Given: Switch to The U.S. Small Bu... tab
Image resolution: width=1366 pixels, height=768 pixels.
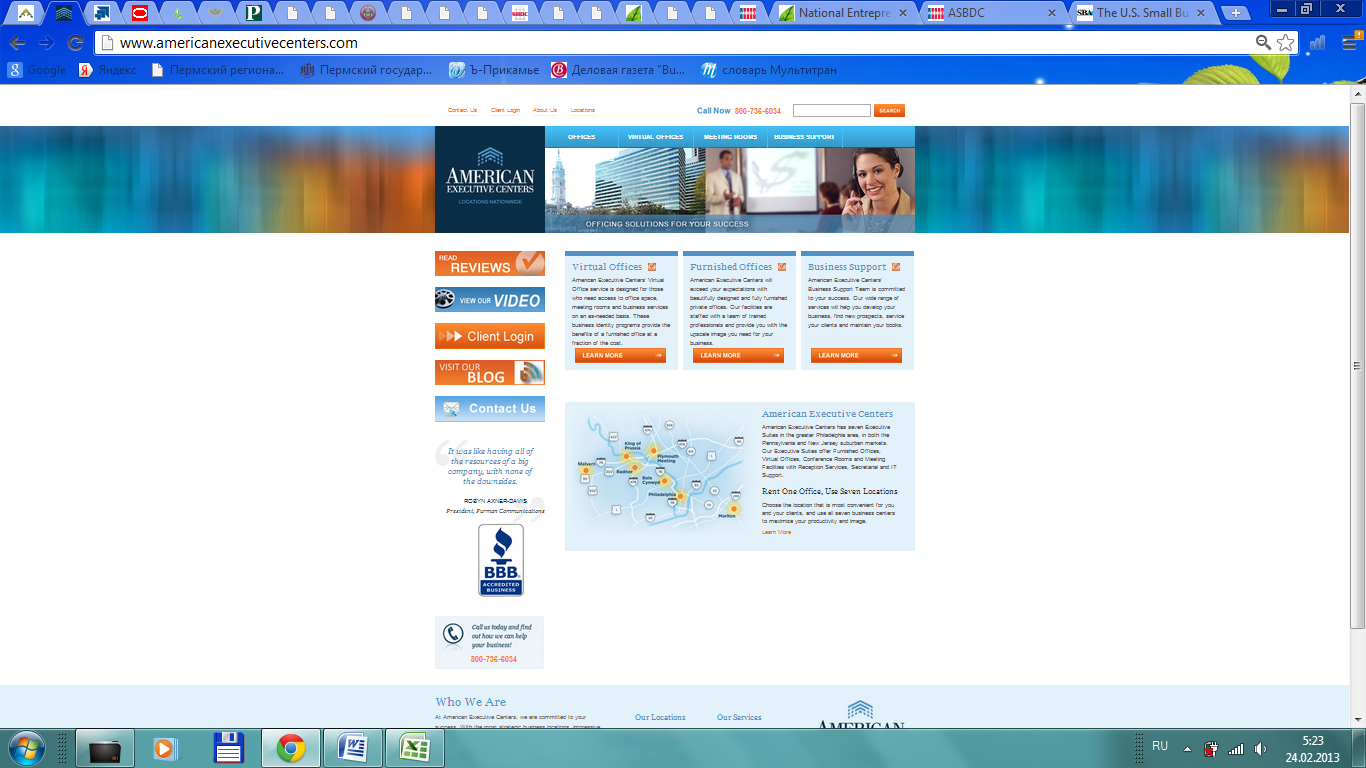Looking at the screenshot, I should [1140, 13].
